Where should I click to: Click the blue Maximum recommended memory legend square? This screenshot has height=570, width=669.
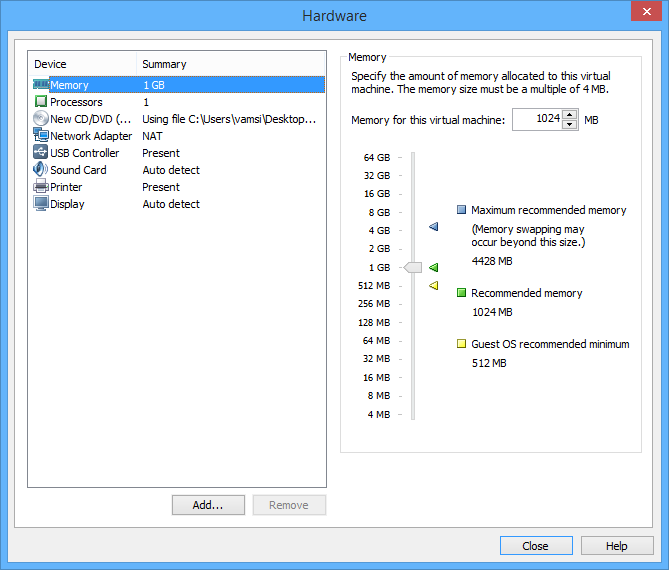(x=461, y=209)
